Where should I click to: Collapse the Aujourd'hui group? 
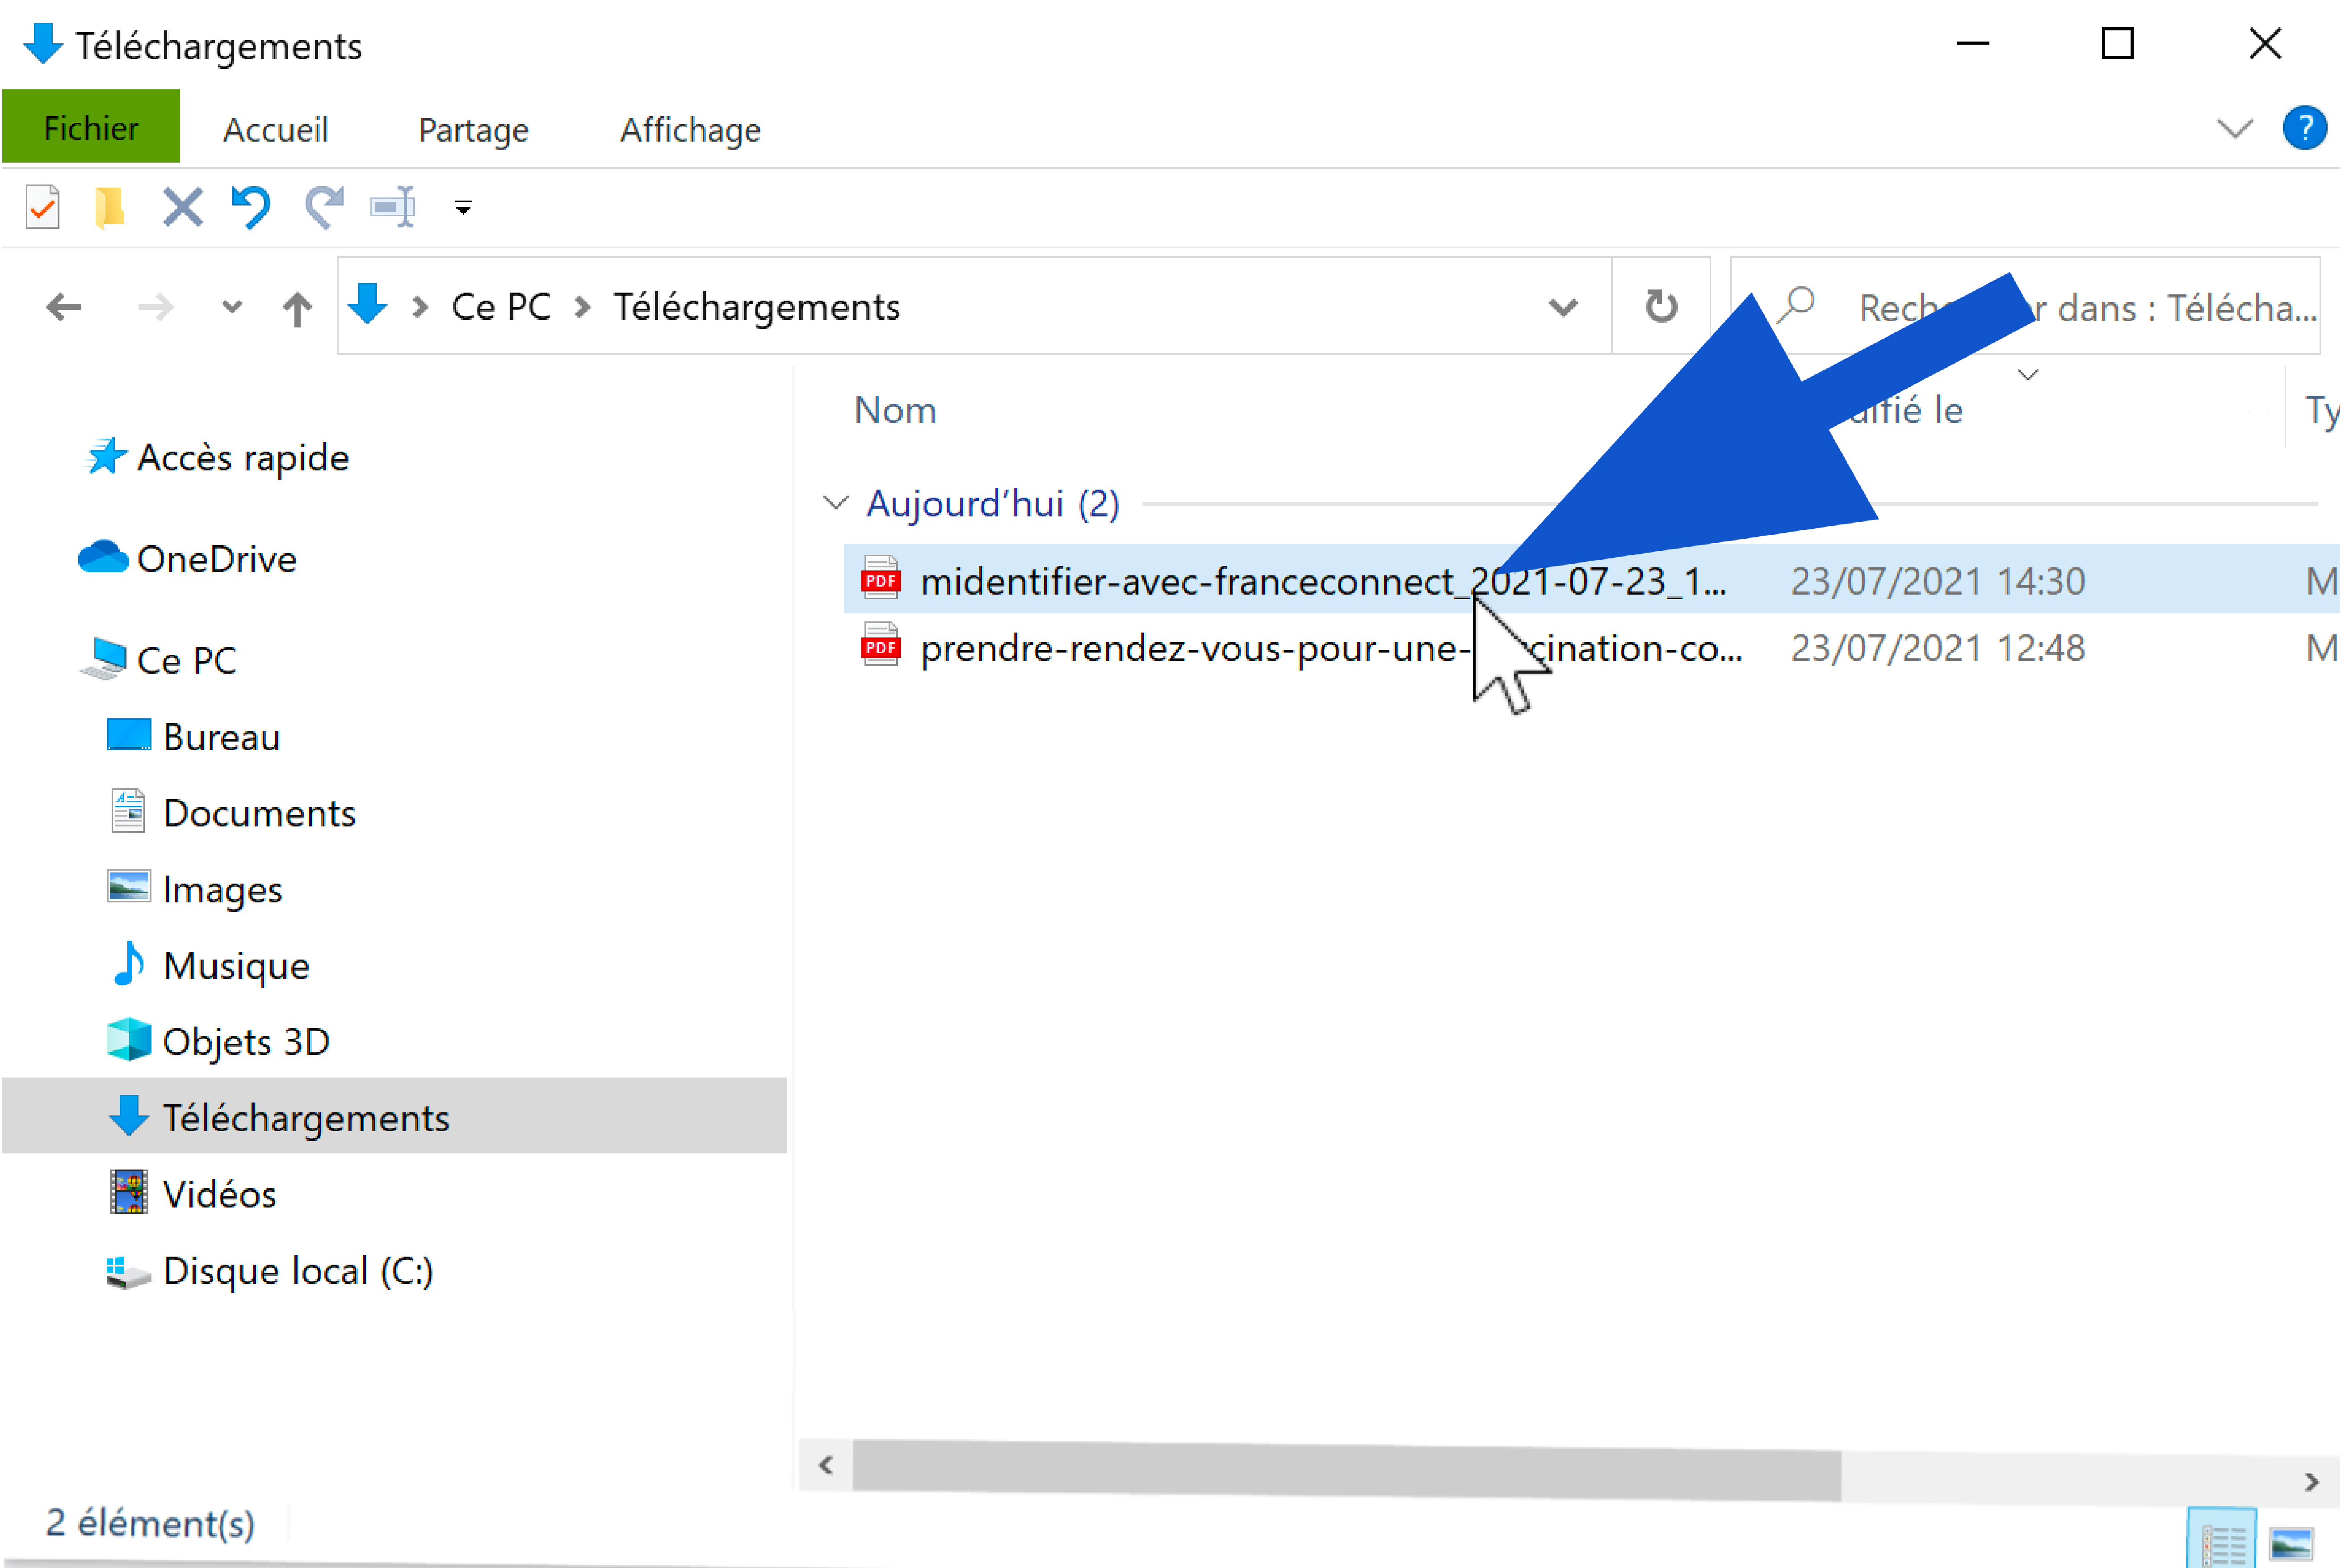(835, 503)
